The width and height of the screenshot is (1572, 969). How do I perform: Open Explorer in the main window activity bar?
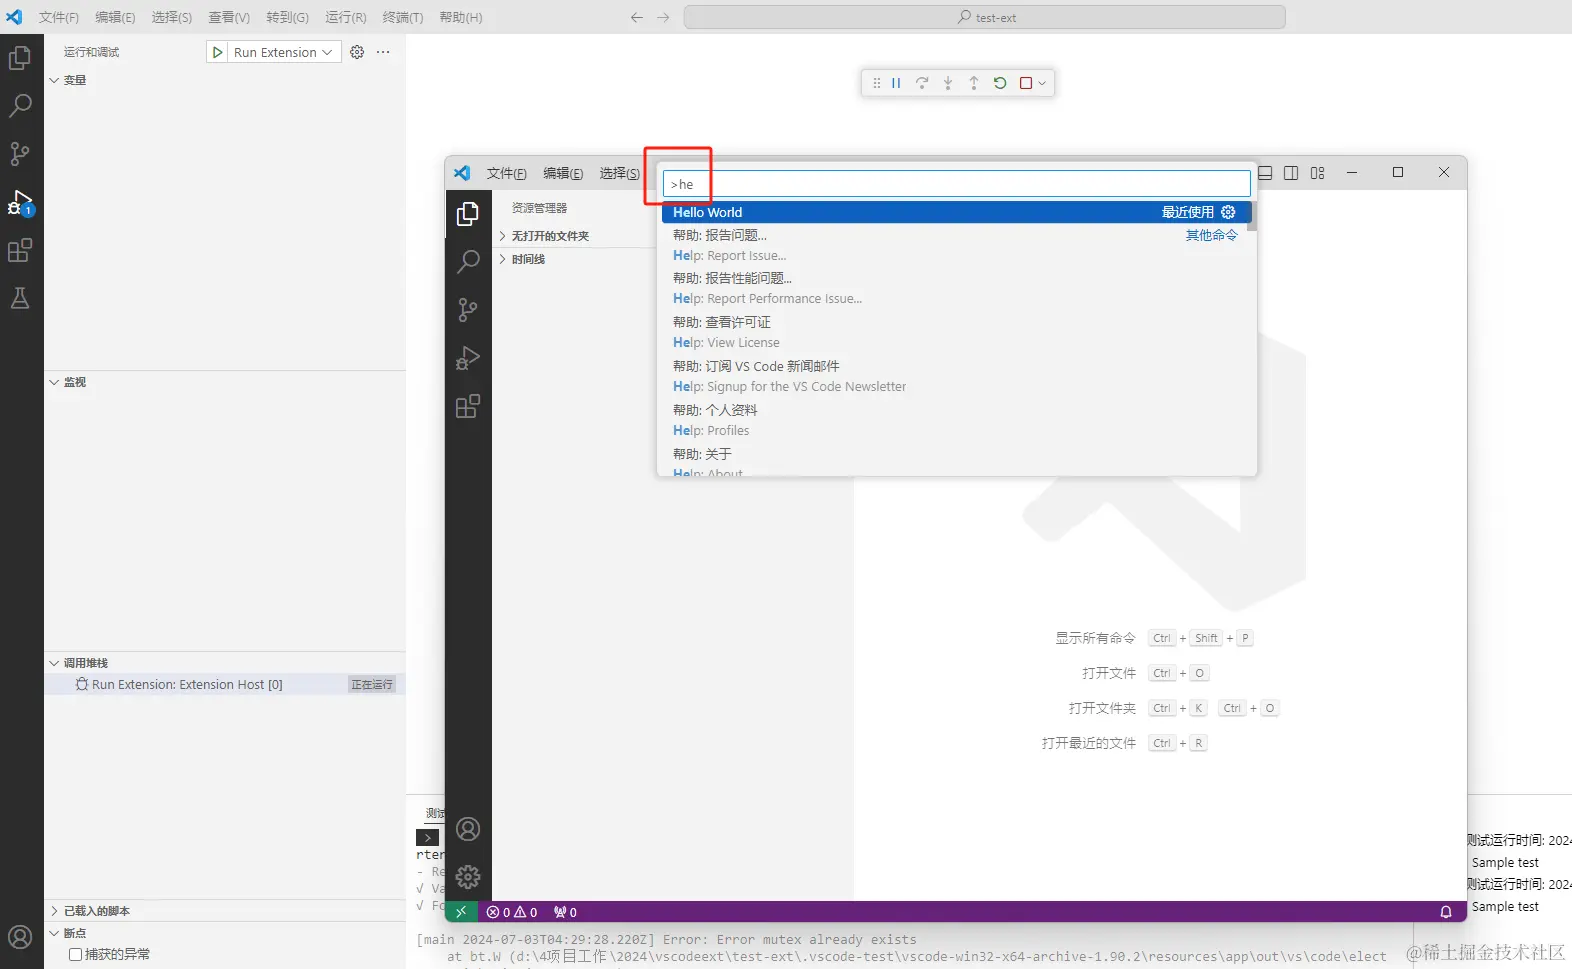coord(20,58)
